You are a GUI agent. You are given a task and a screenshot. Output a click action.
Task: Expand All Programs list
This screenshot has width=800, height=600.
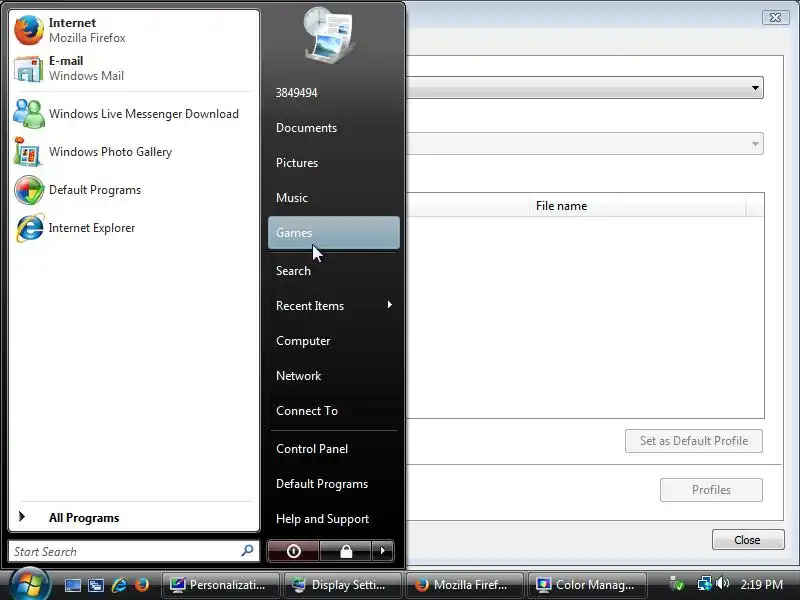[134, 517]
